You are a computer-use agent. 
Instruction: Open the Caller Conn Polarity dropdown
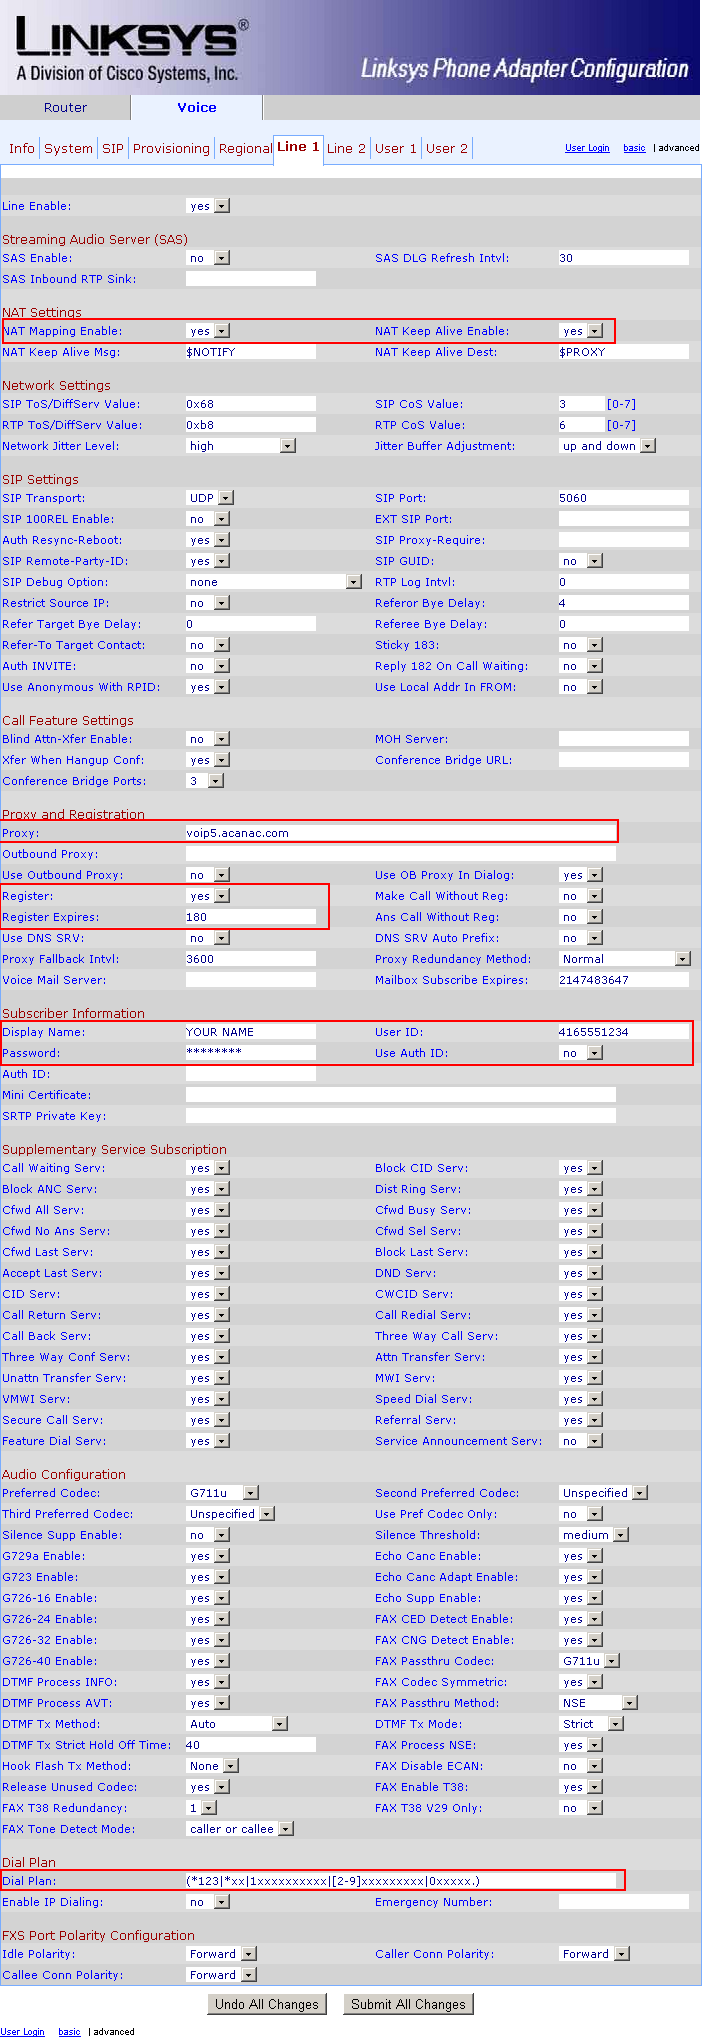coord(594,1954)
